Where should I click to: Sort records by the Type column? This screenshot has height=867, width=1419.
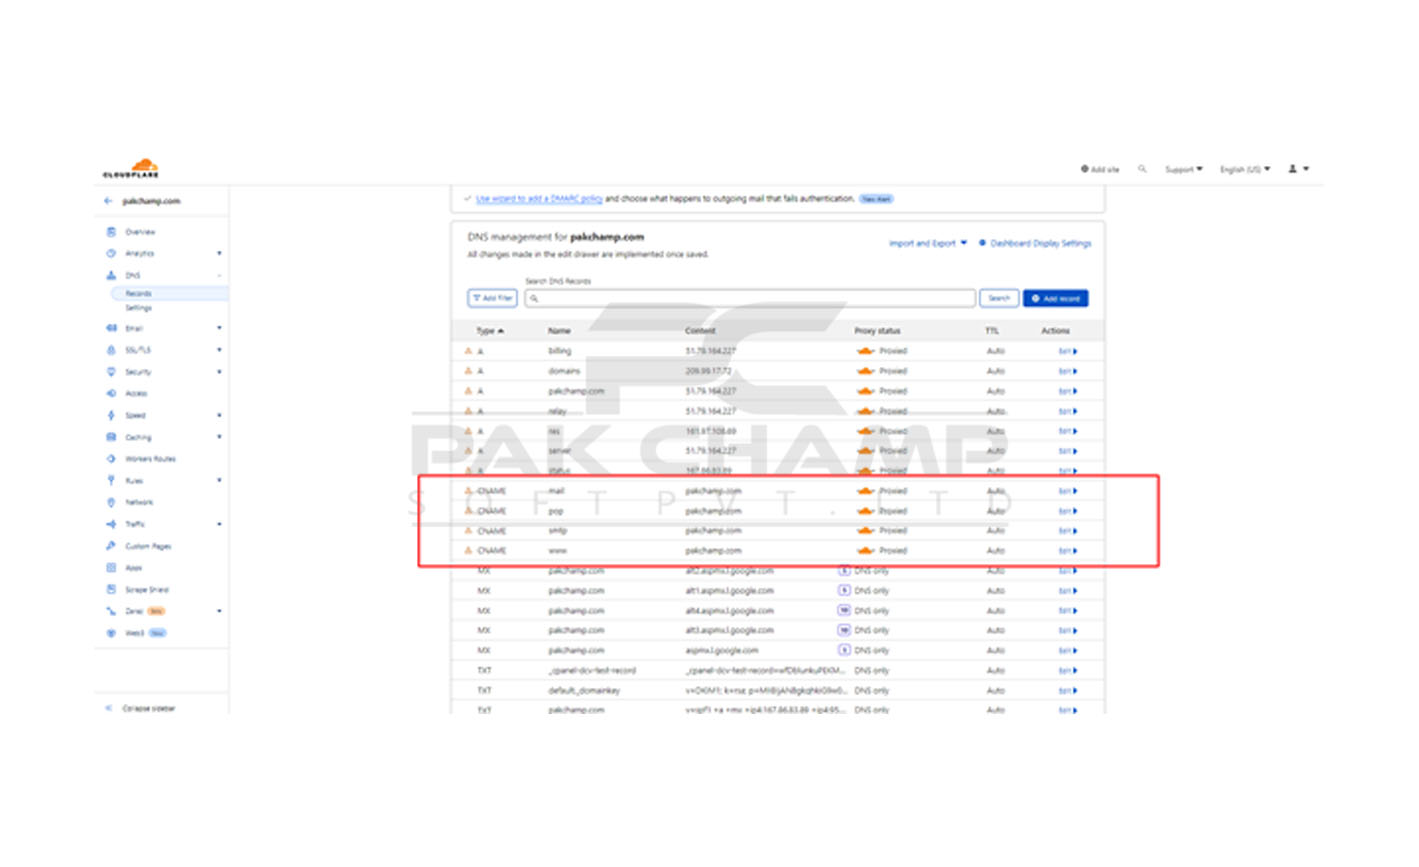pyautogui.click(x=490, y=331)
